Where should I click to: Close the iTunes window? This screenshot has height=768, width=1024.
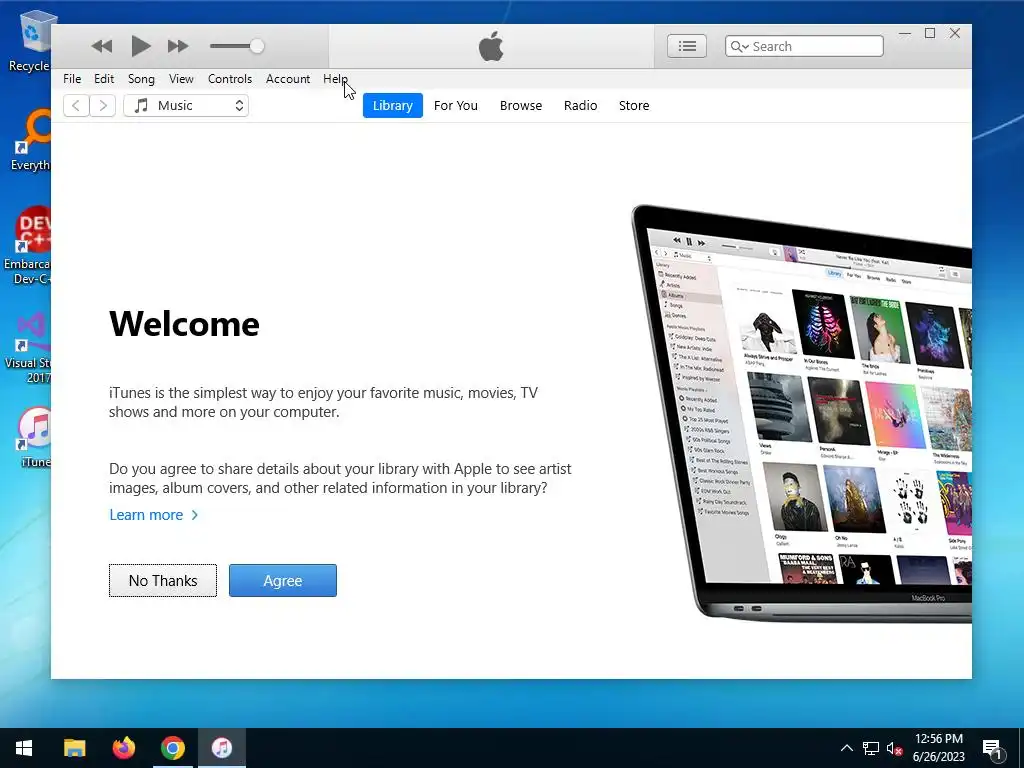click(x=955, y=33)
